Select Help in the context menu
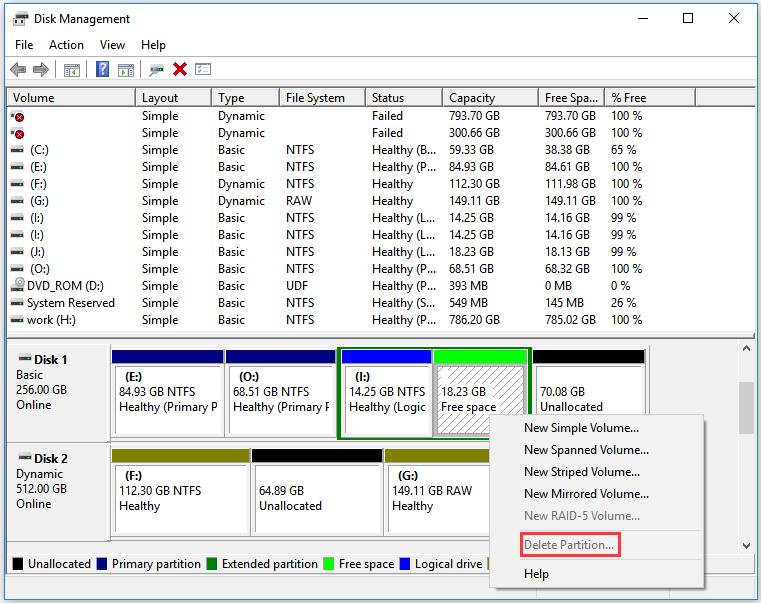 click(596, 573)
